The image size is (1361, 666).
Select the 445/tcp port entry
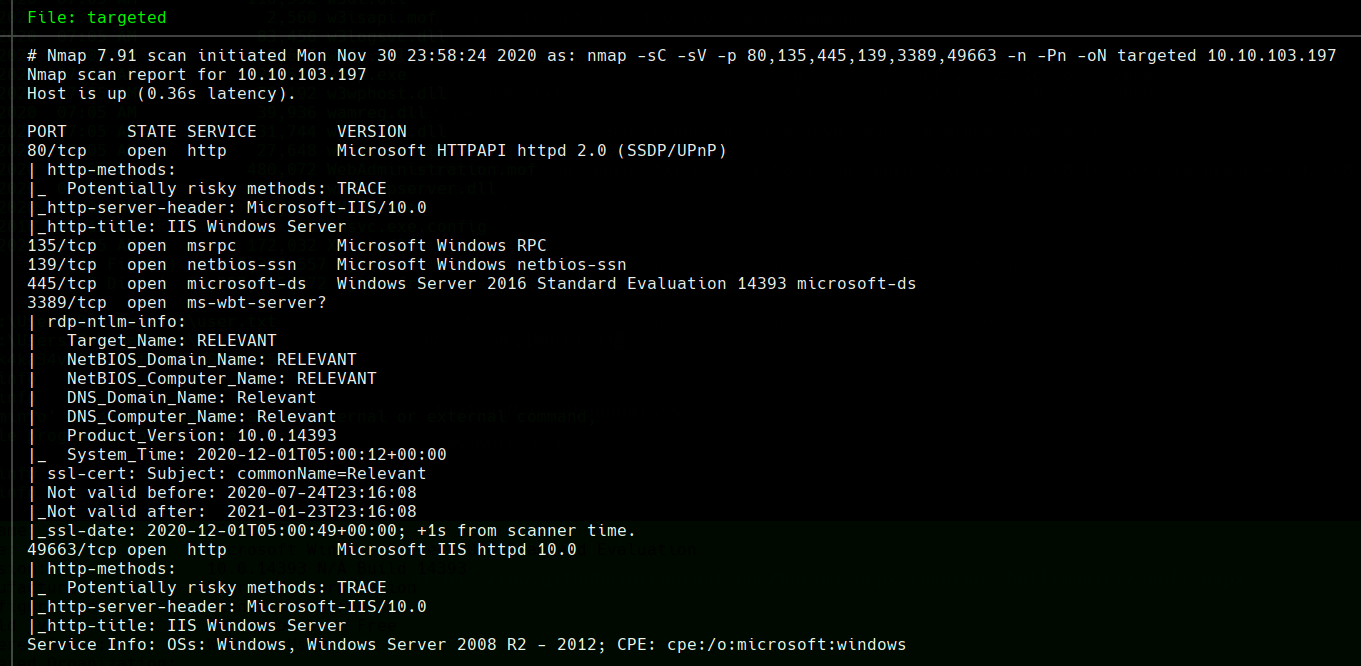pos(62,284)
